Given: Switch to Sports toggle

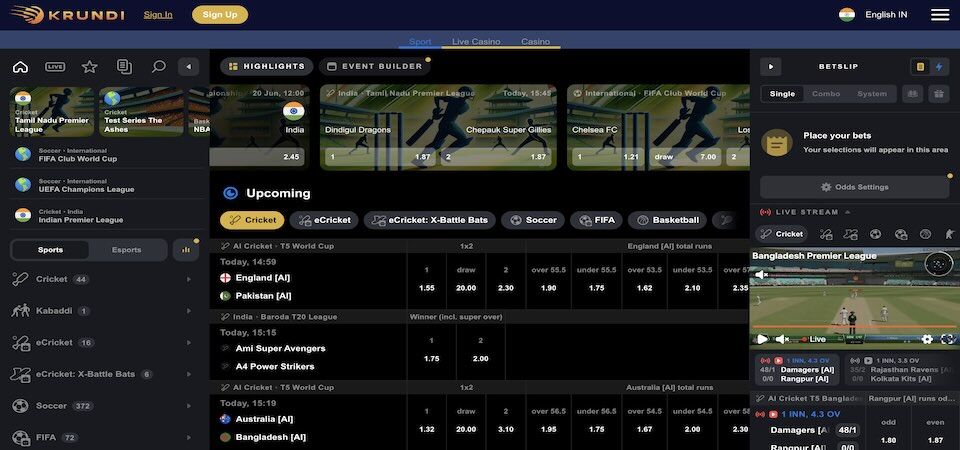Looking at the screenshot, I should click(50, 250).
